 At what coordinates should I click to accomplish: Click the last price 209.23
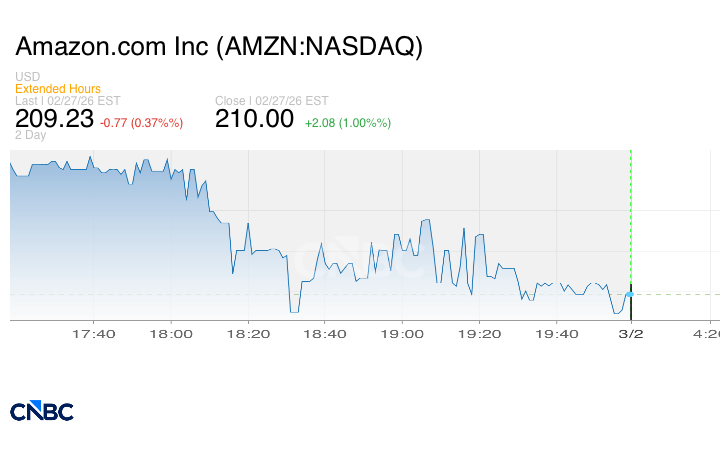point(54,119)
